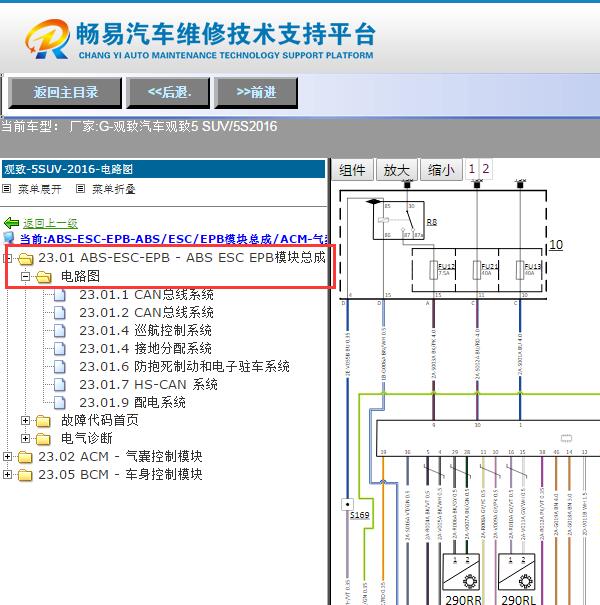Click the 290RL wheel speed sensor symbol

[516, 572]
